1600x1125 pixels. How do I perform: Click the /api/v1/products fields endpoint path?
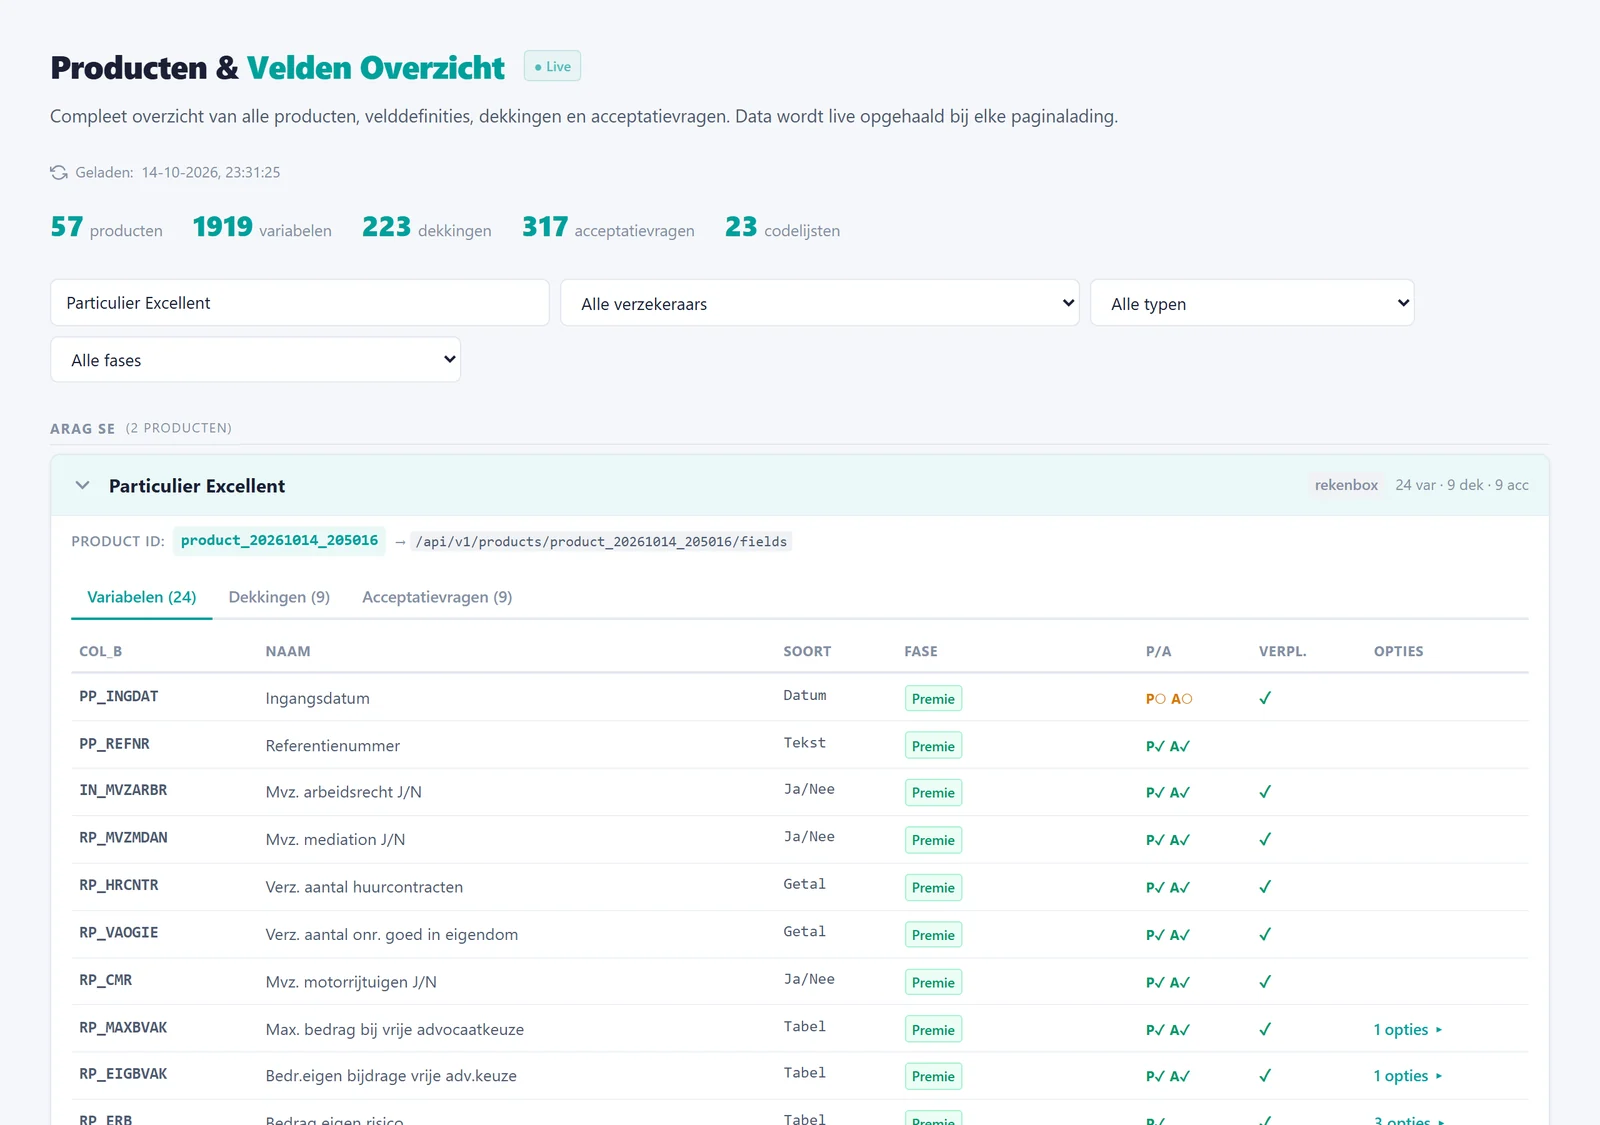tap(601, 541)
